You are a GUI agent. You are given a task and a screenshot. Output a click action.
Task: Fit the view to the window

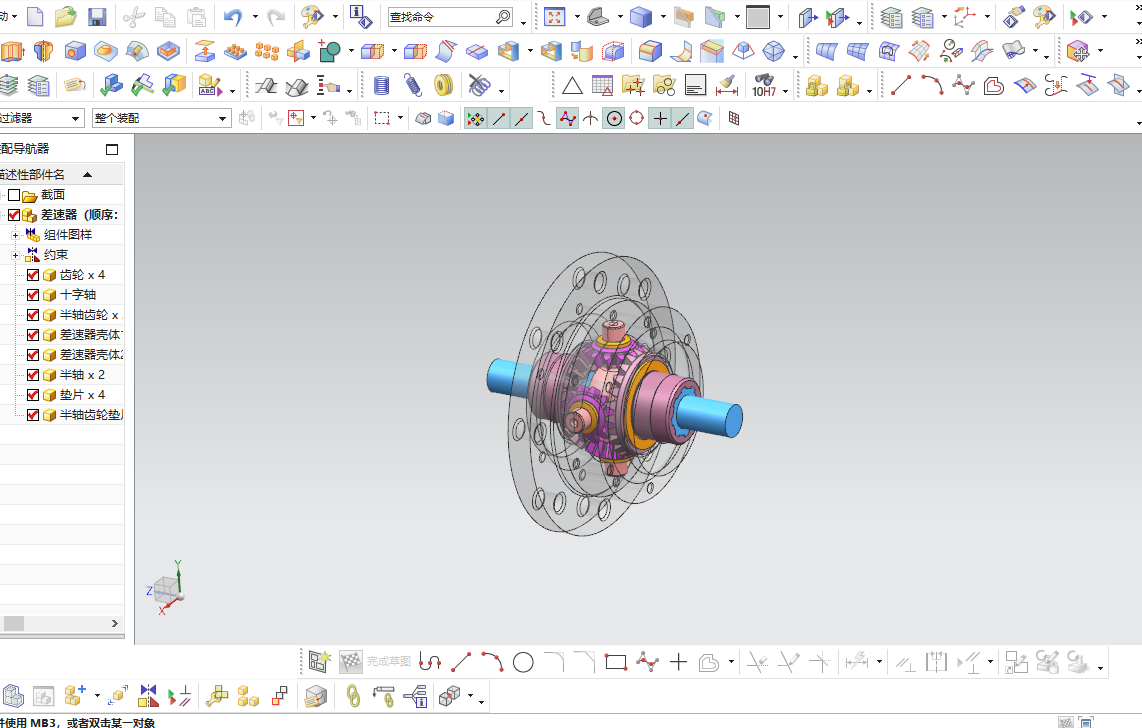point(555,16)
